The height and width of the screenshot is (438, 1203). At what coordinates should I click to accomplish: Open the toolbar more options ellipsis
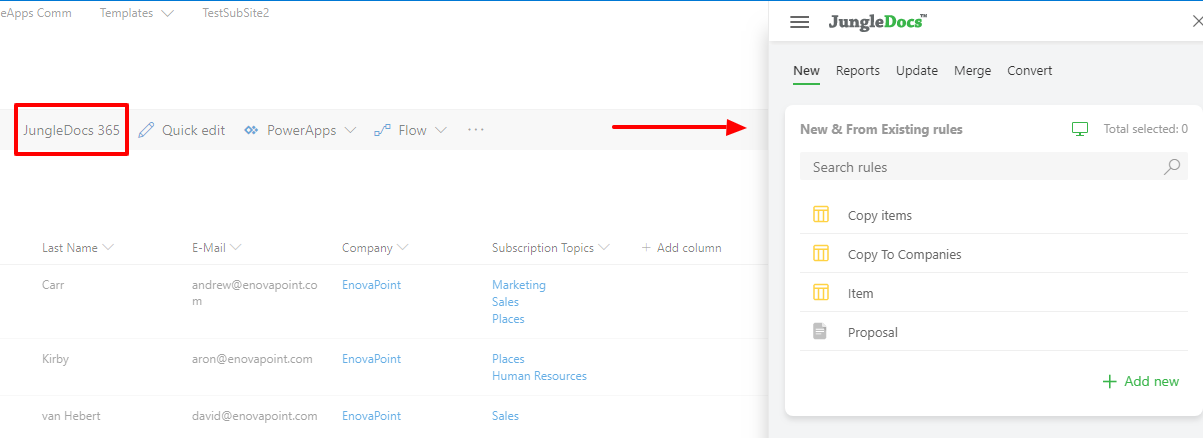tap(476, 130)
